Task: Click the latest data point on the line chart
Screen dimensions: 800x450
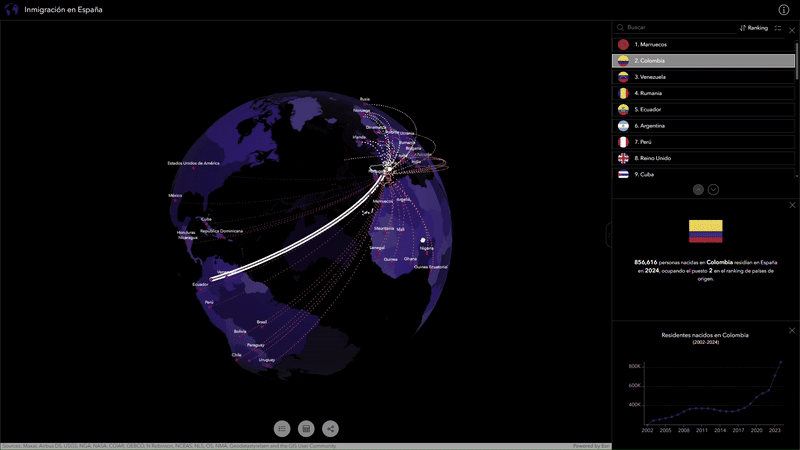Action: [x=781, y=362]
